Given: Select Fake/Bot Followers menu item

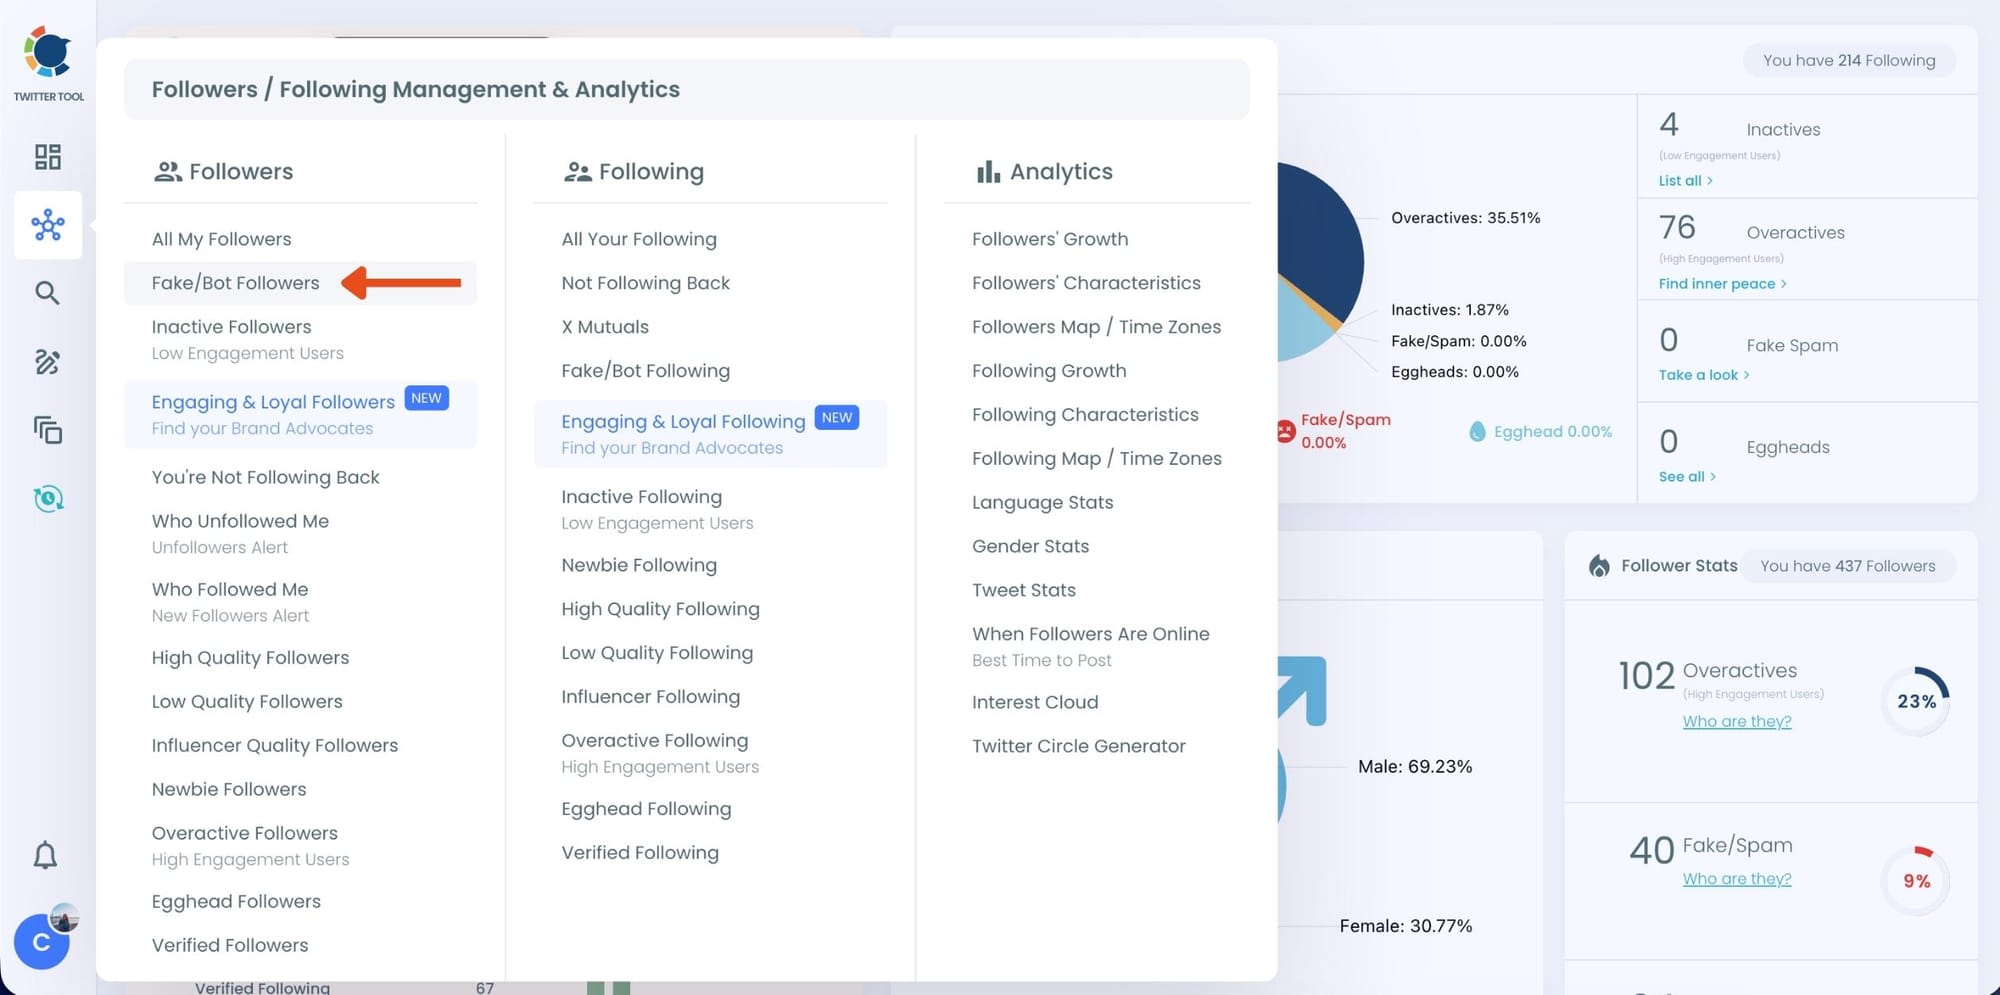Looking at the screenshot, I should click(x=235, y=283).
